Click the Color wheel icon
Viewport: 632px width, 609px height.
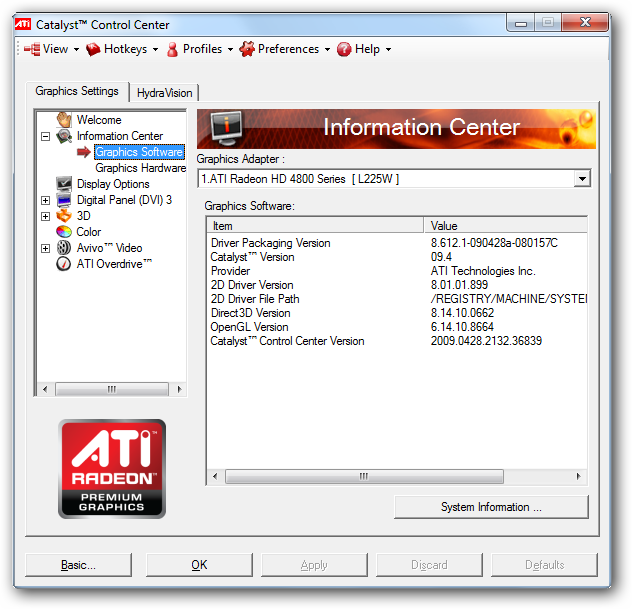(64, 232)
